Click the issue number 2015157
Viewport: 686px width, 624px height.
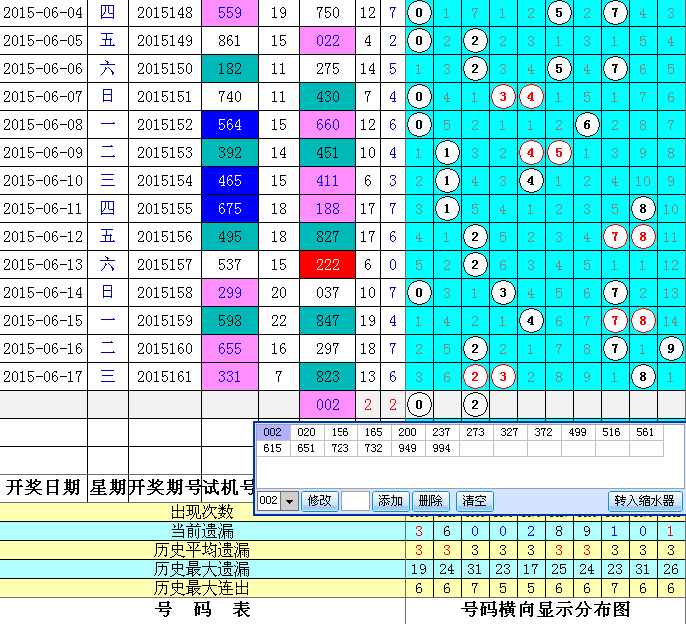(165, 265)
